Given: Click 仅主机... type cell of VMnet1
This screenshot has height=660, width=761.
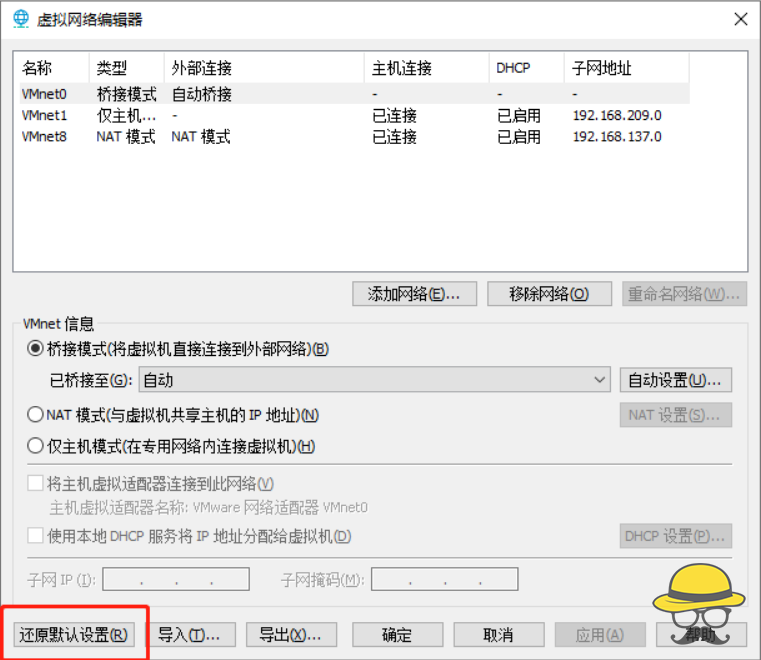Looking at the screenshot, I should tap(126, 115).
